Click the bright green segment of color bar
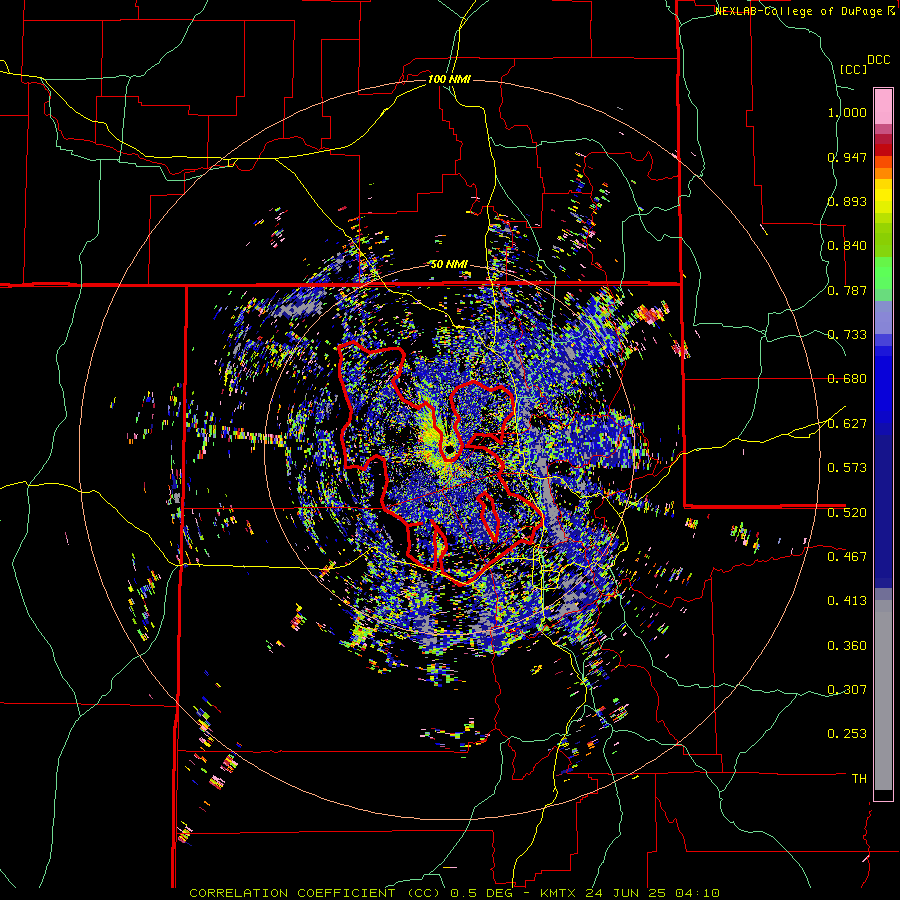Image resolution: width=900 pixels, height=900 pixels. [x=883, y=273]
